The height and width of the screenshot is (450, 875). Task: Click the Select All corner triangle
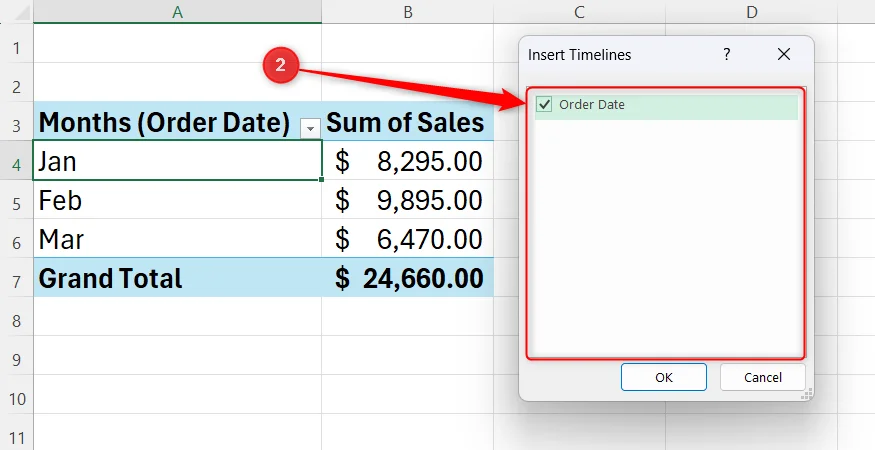coord(22,13)
